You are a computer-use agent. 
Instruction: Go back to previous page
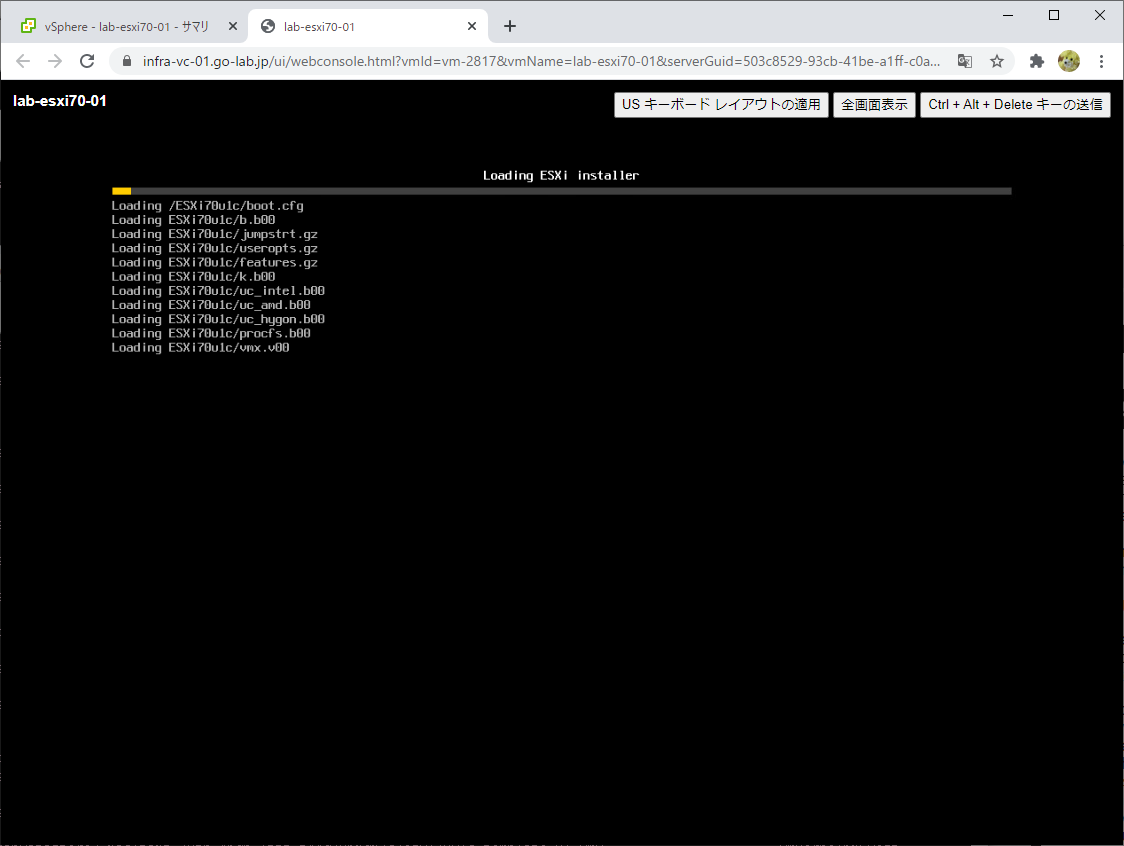click(23, 62)
